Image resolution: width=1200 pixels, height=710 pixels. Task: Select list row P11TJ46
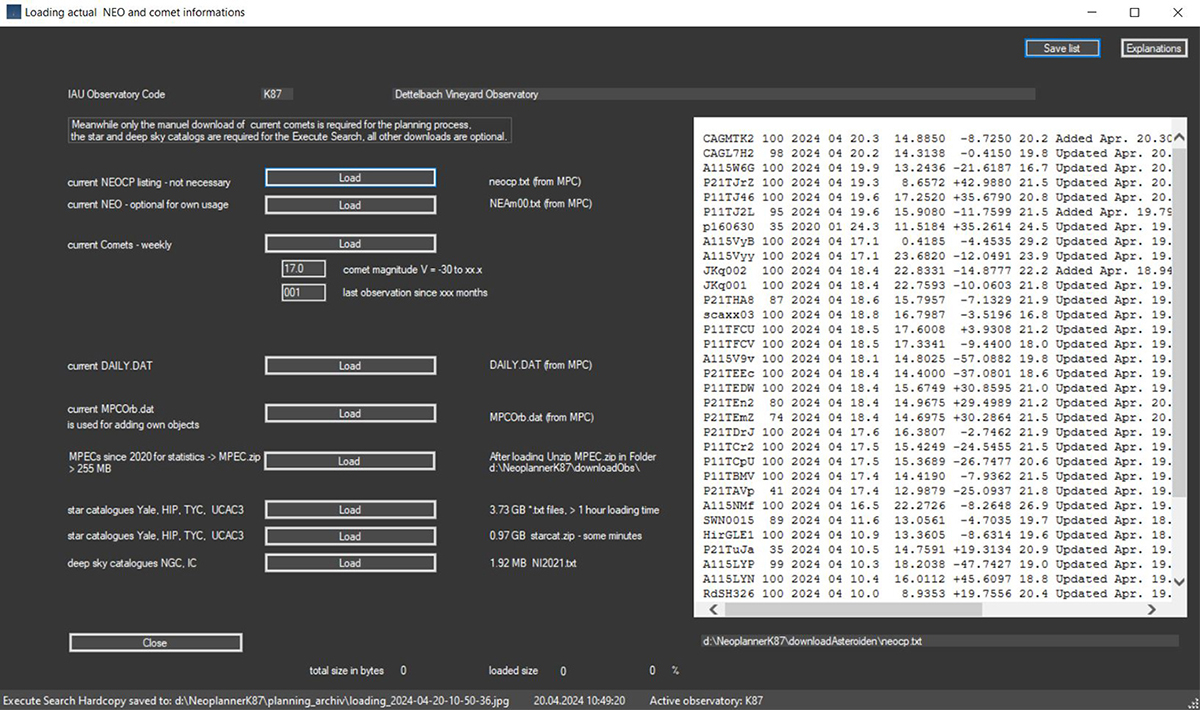click(x=938, y=198)
